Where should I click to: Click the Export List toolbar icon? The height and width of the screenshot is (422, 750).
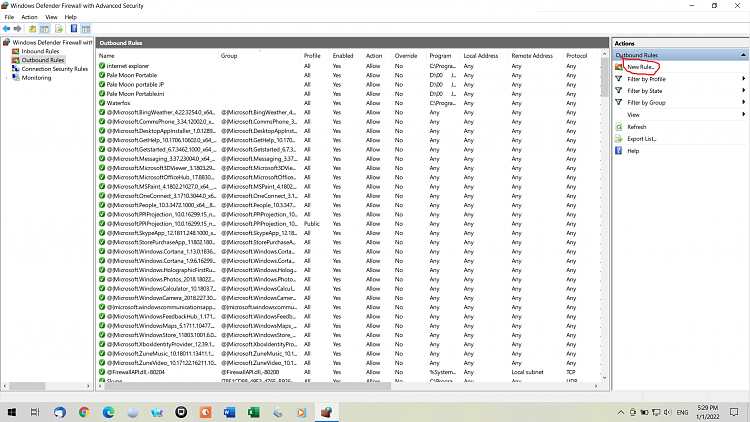[59, 29]
